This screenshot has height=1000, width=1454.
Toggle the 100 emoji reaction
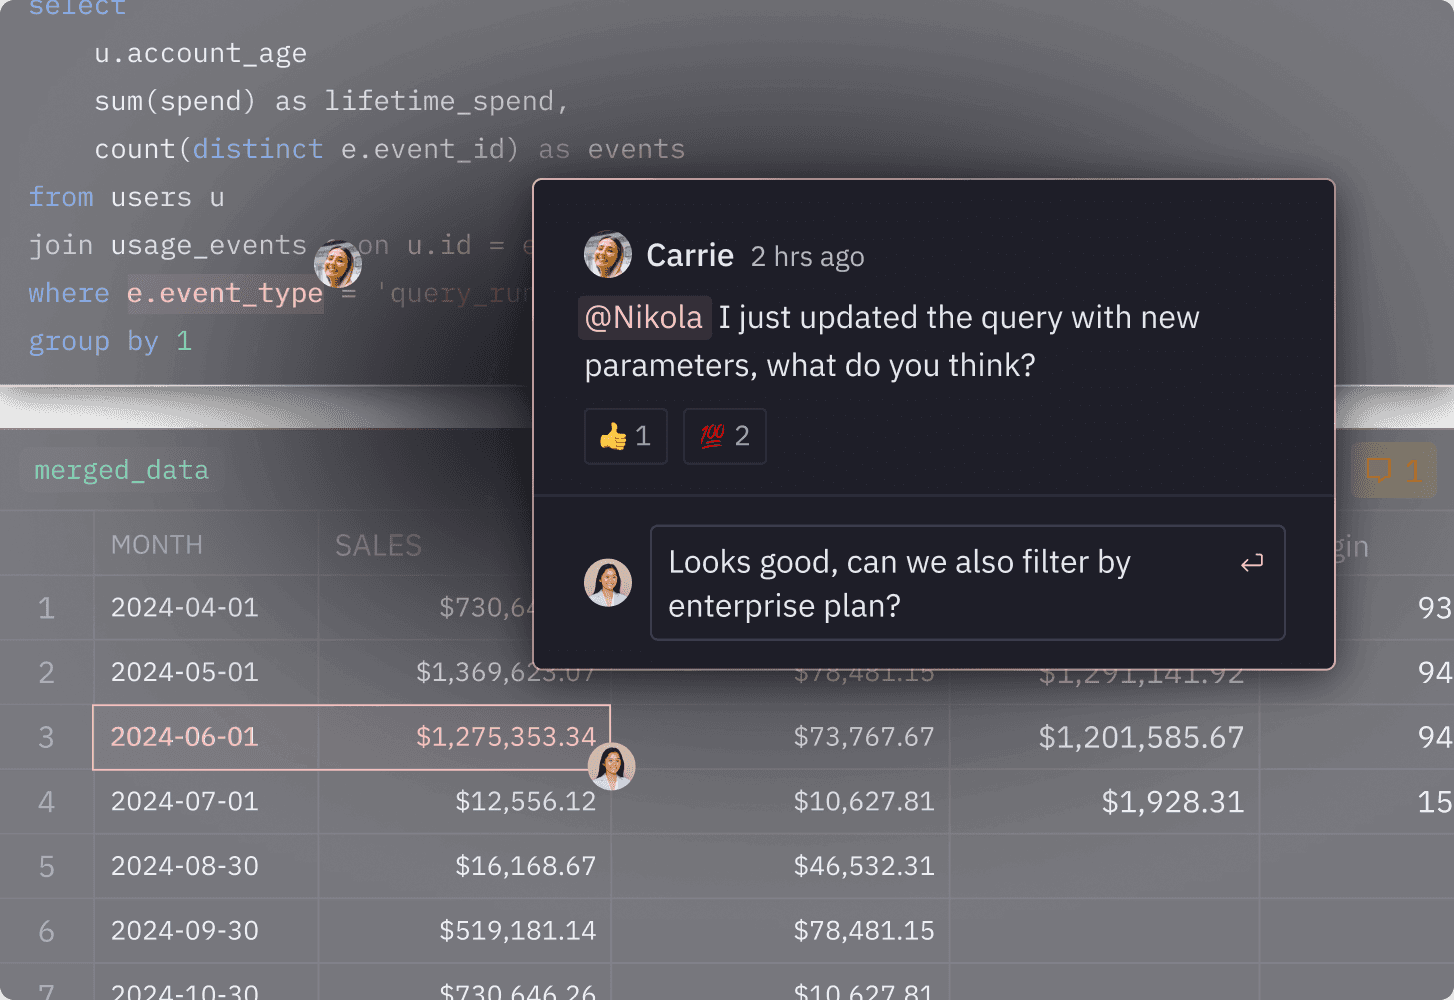[724, 436]
